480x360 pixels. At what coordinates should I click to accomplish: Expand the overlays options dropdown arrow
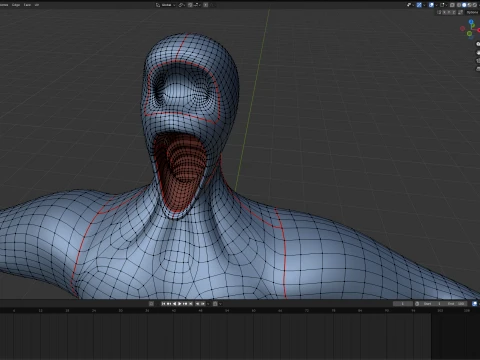(x=436, y=5)
